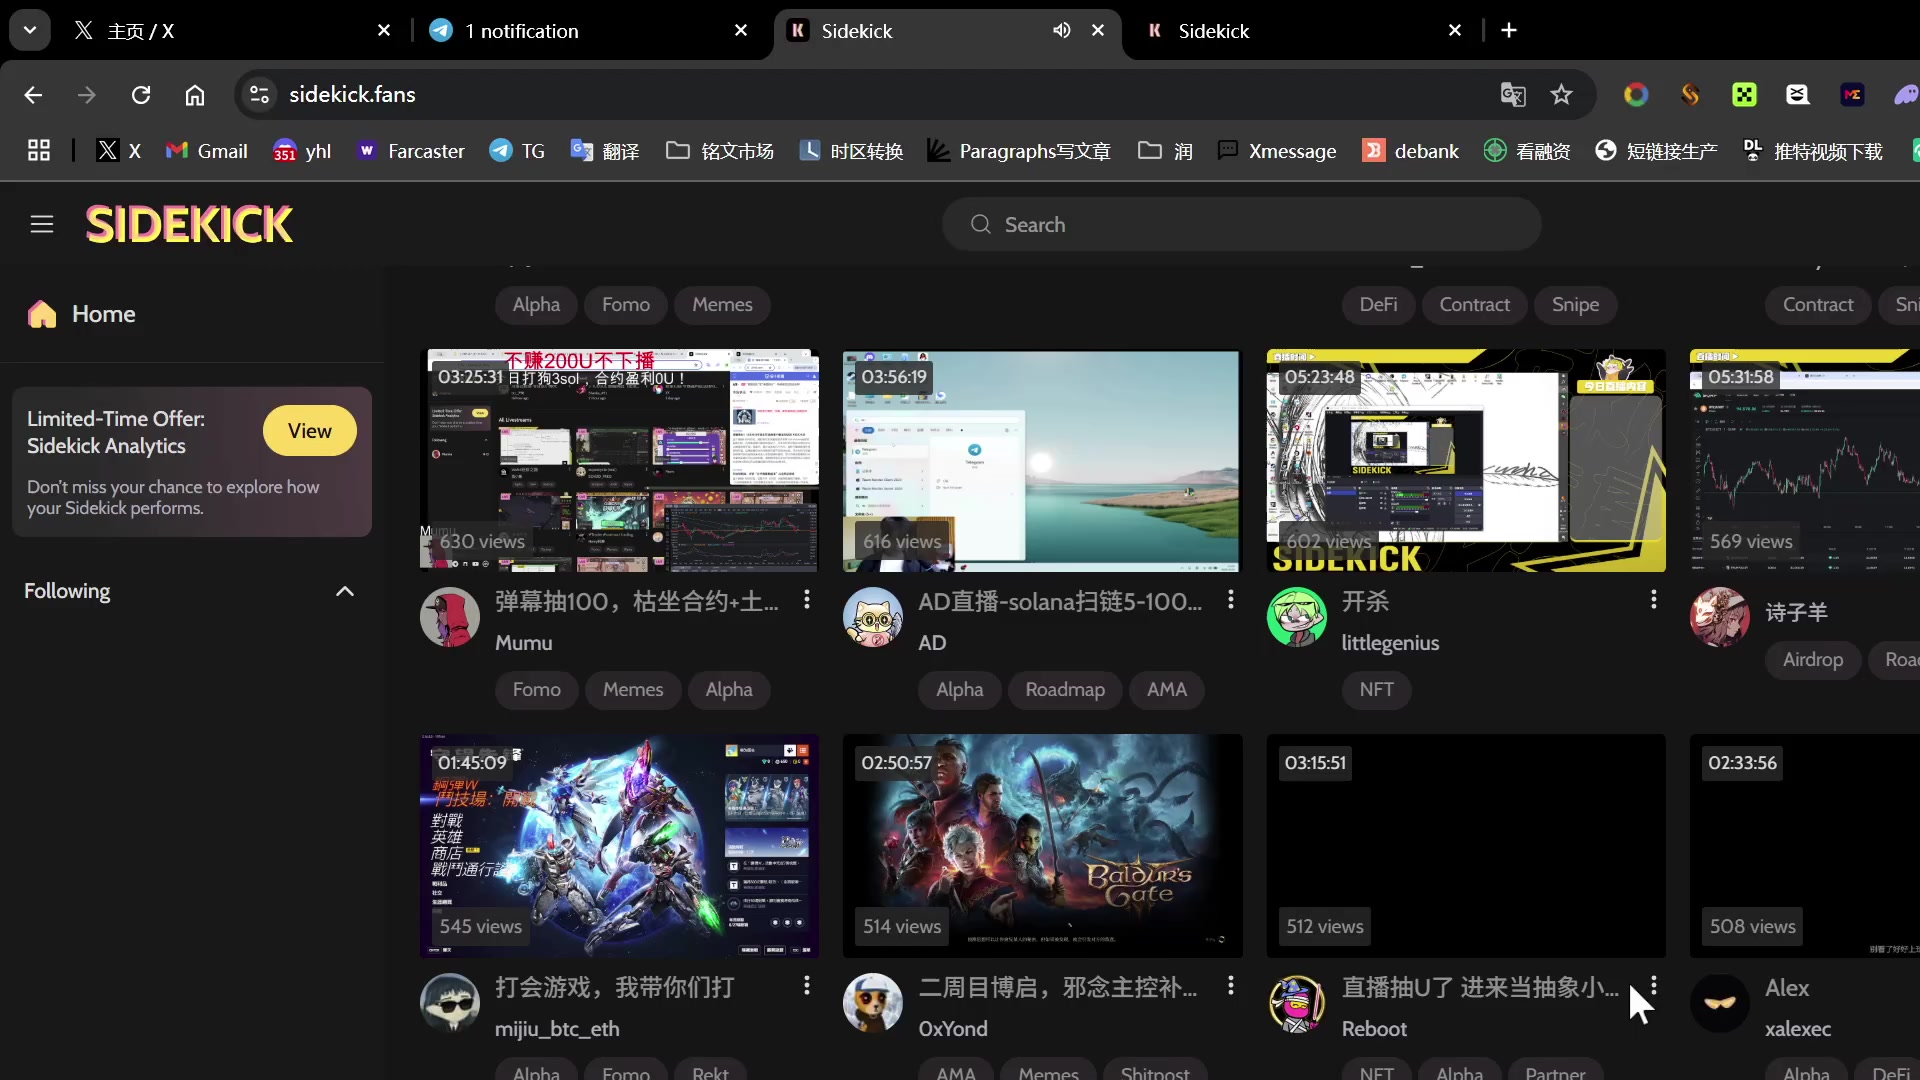Open the Gmail bookmark
Viewport: 1920px width, 1080px height.
pos(206,150)
